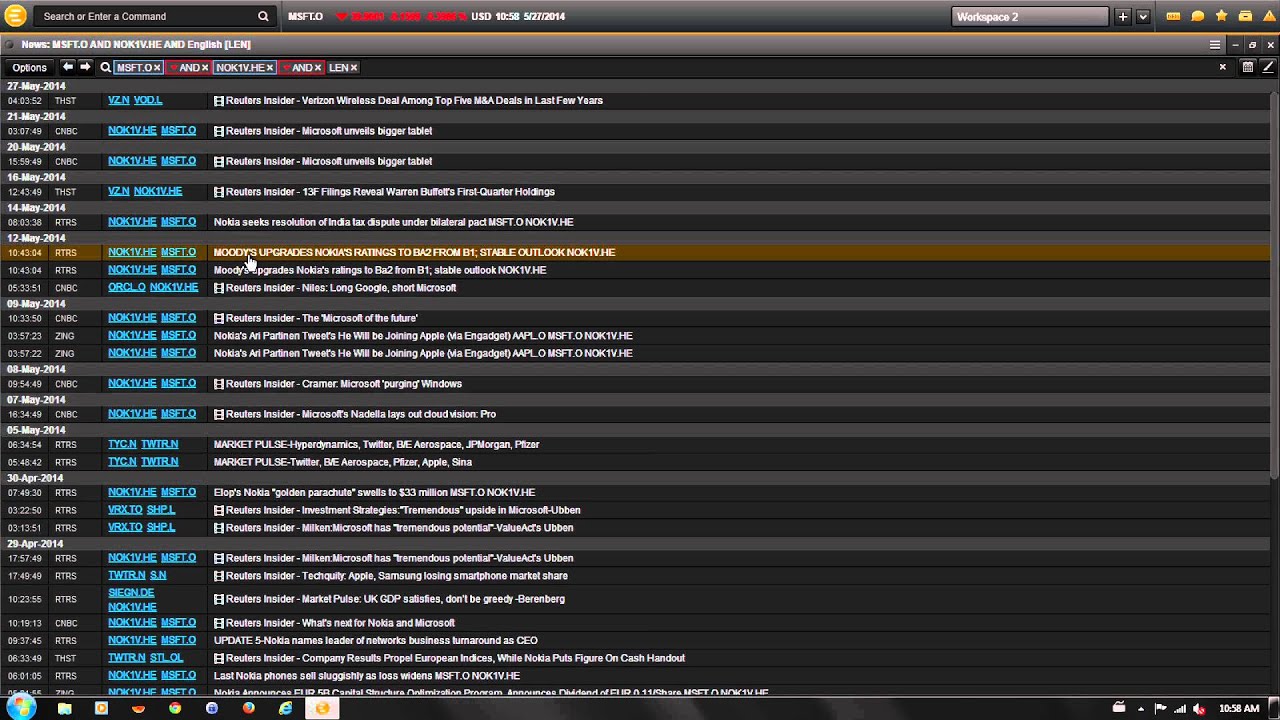Image resolution: width=1280 pixels, height=720 pixels.
Task: Click the pencil edit icon
Action: 1268,67
